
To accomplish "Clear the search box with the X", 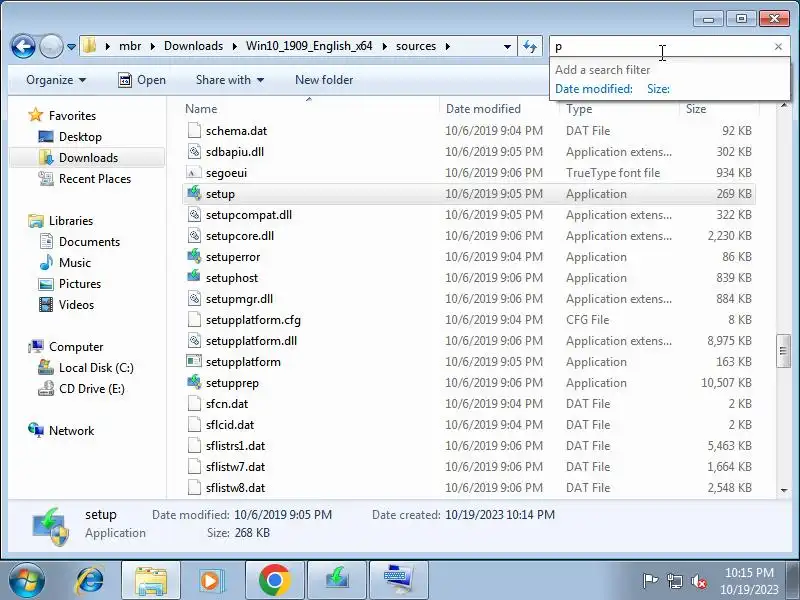I will (778, 46).
